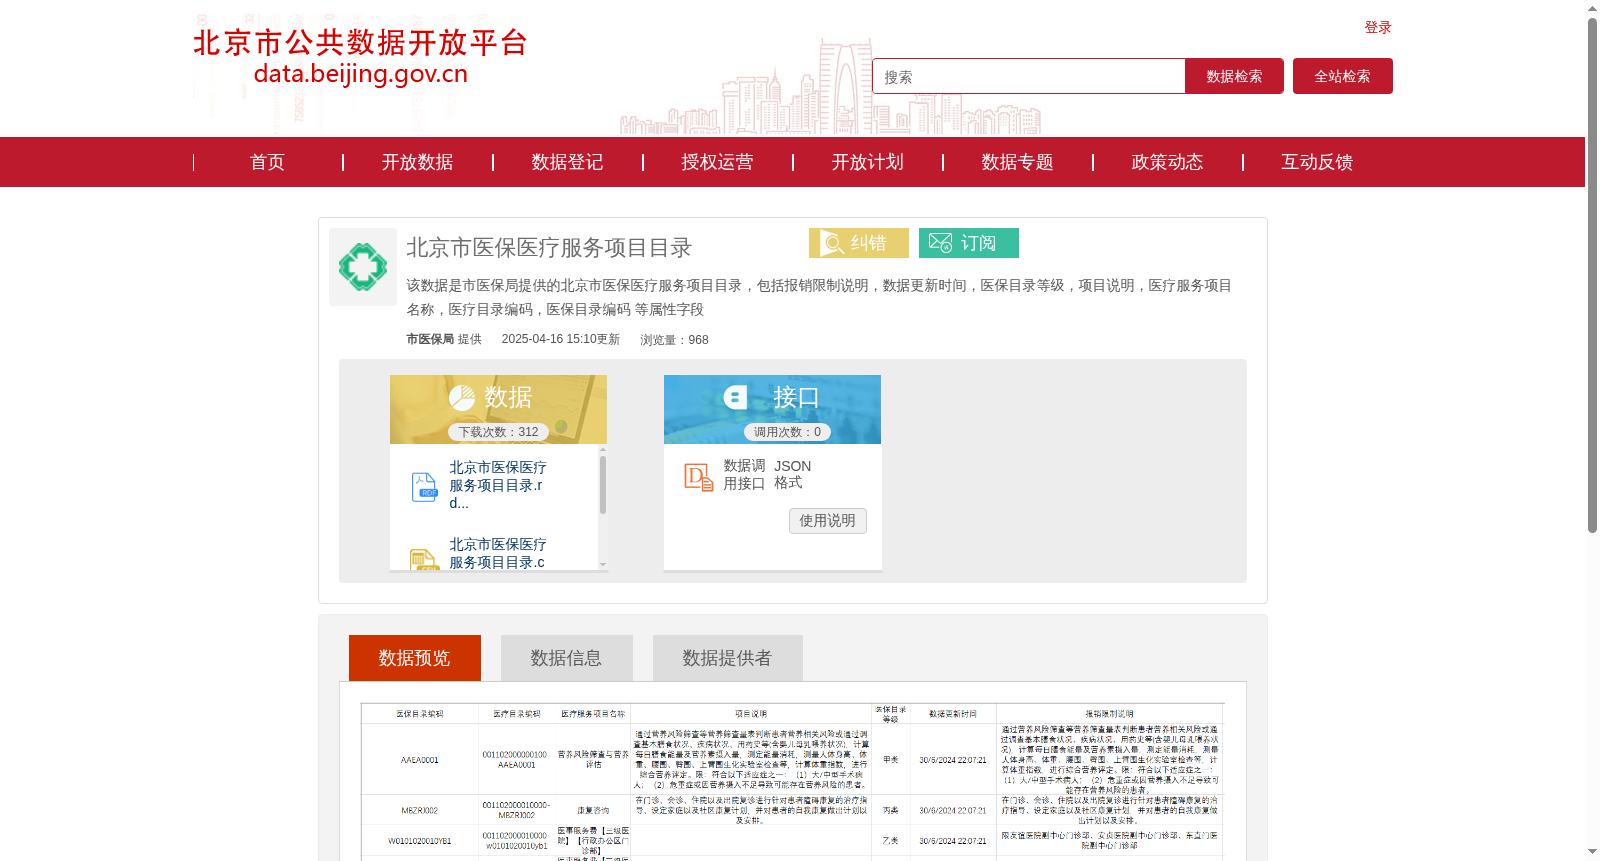This screenshot has width=1600, height=861.
Task: Click the API document icon under 接口
Action: click(x=698, y=477)
